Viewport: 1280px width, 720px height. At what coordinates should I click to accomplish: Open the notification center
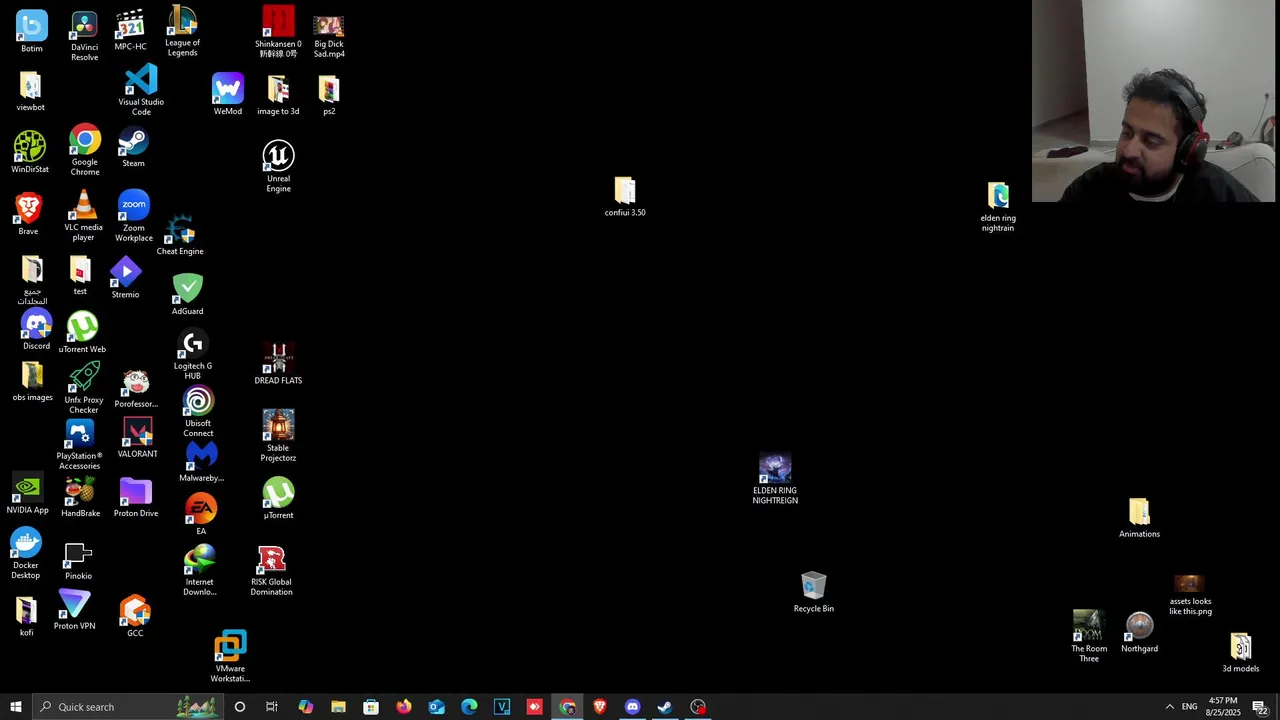(x=1259, y=707)
